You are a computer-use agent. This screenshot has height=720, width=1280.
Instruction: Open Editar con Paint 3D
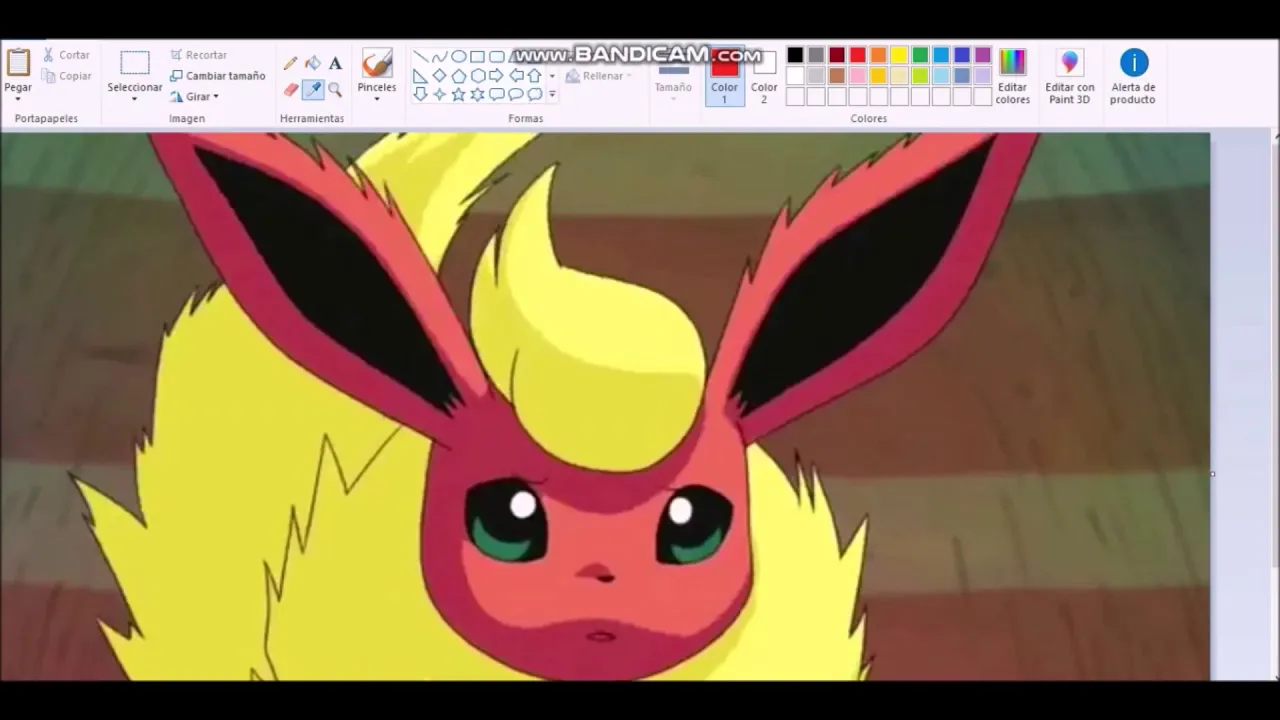1070,77
